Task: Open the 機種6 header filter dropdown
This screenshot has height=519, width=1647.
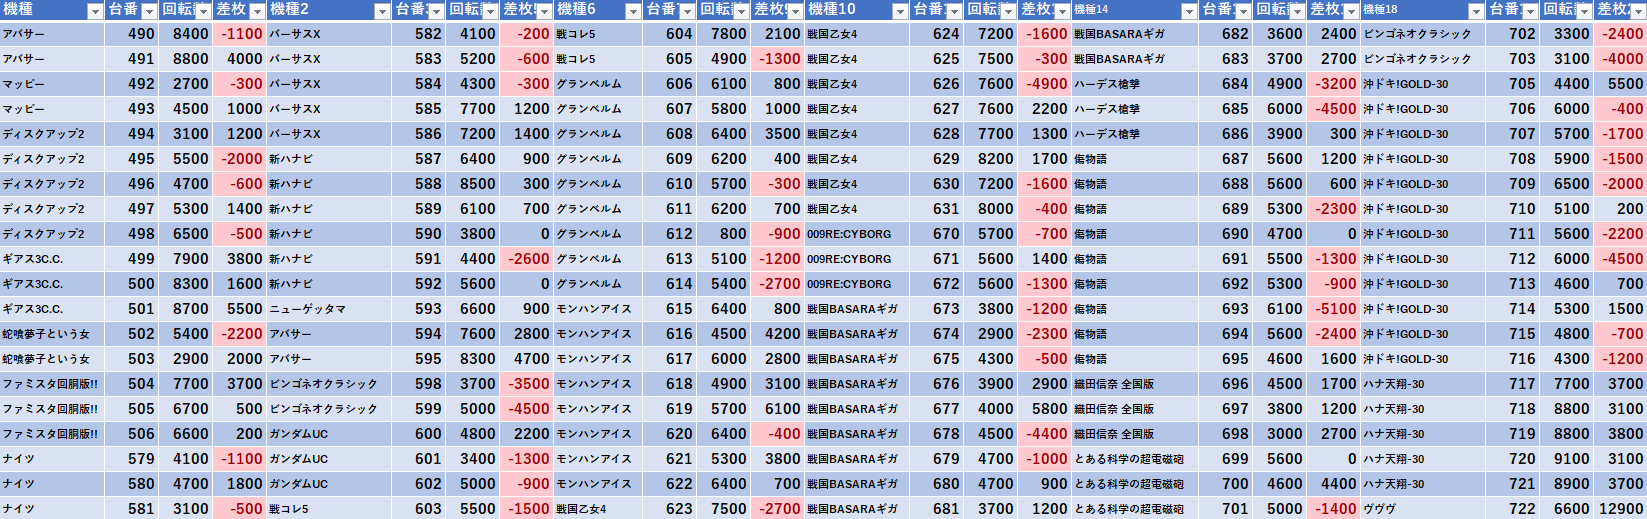Action: [x=633, y=11]
